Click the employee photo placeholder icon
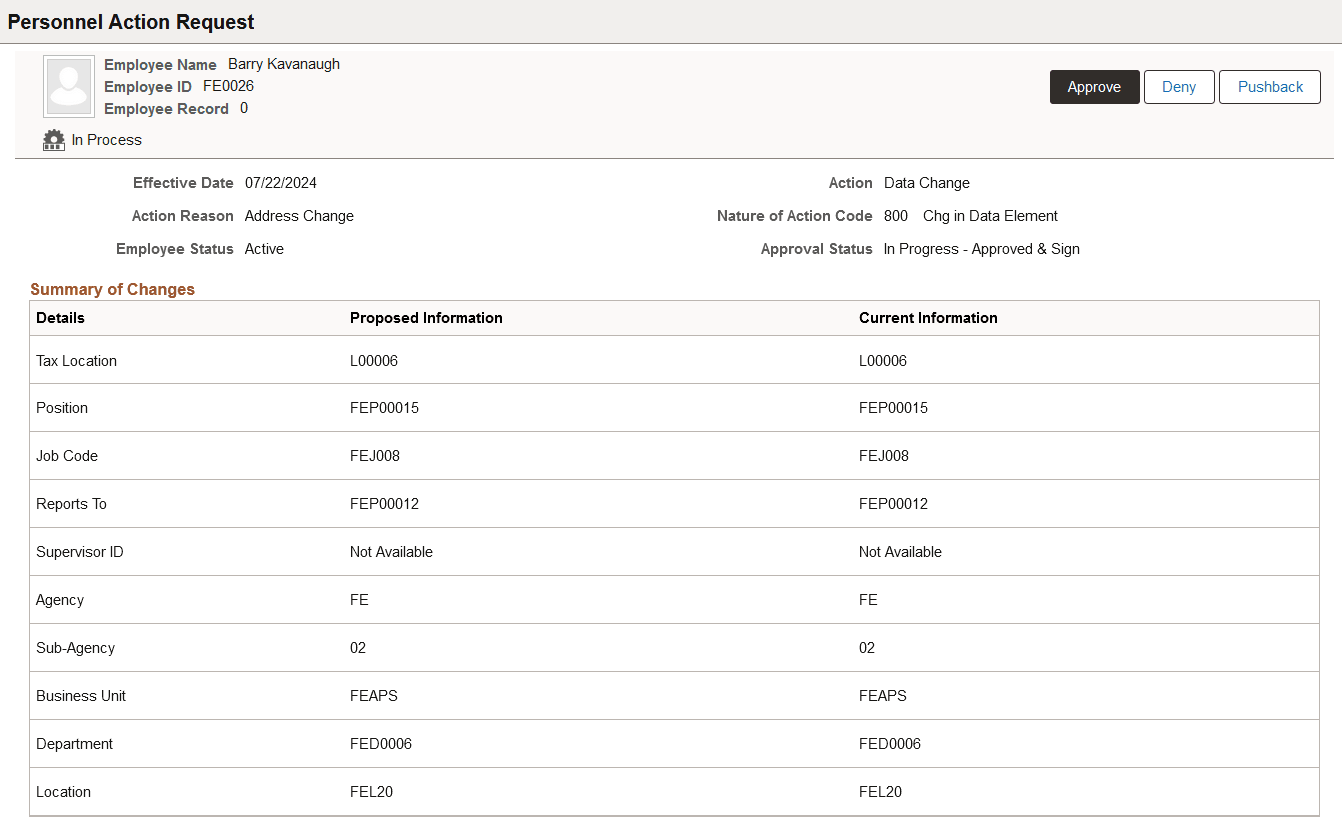The image size is (1342, 825). [x=69, y=86]
